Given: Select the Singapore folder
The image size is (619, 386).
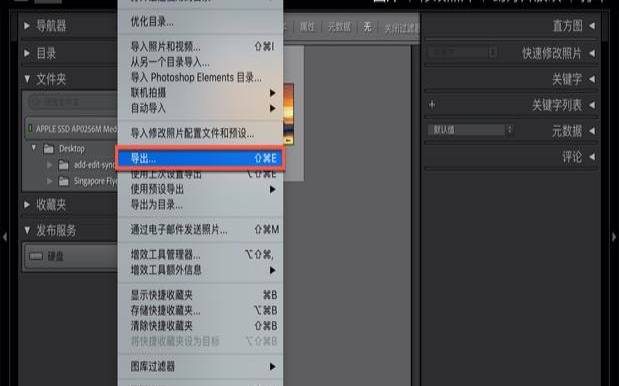Looking at the screenshot, I should [x=95, y=182].
